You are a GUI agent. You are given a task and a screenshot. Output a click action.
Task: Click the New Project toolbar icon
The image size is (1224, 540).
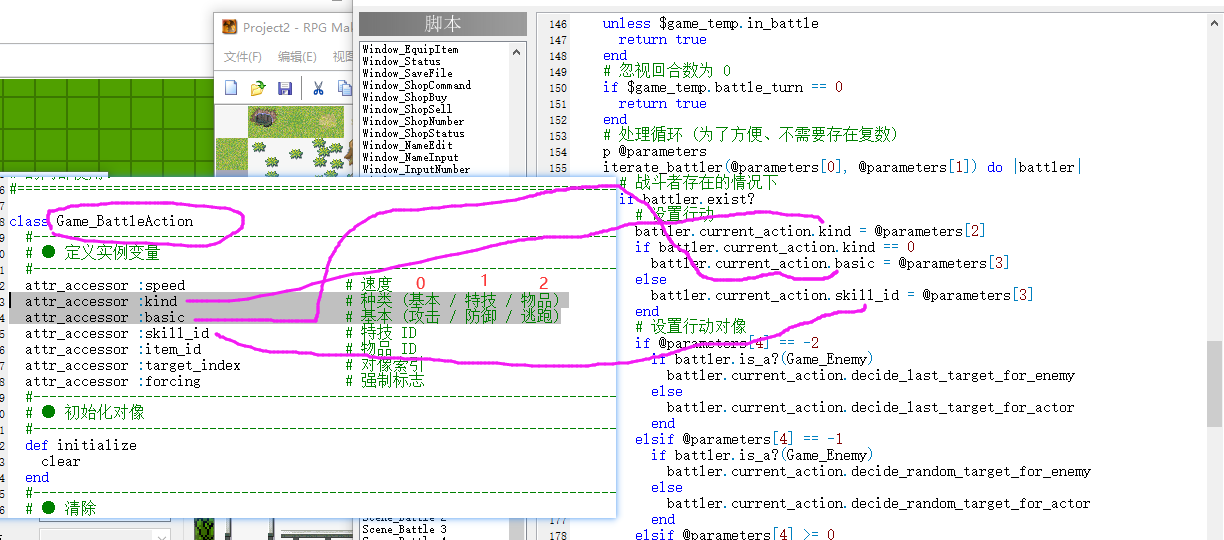231,88
